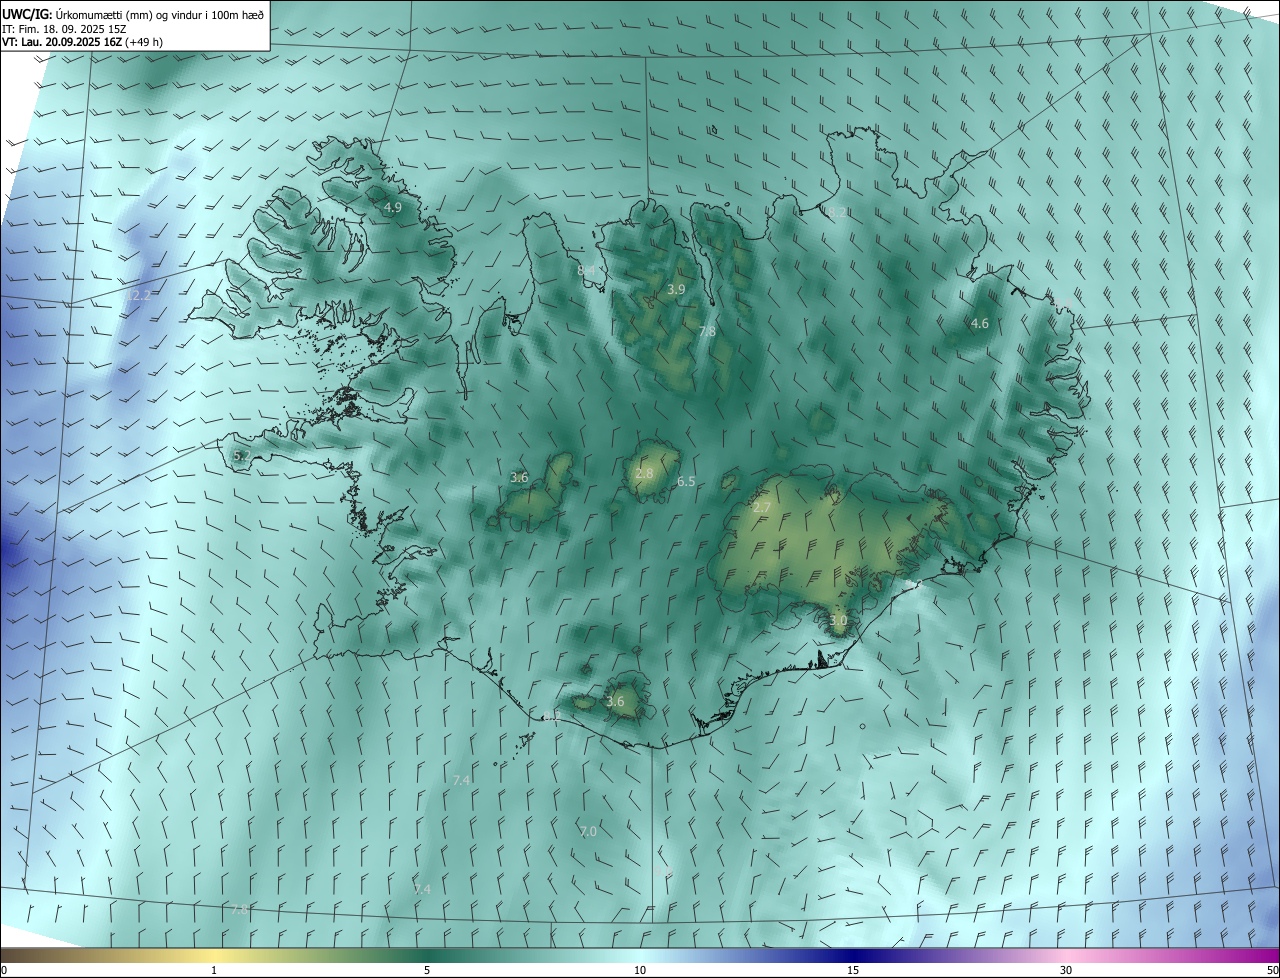Click the 3.0 value on the map
Image resolution: width=1280 pixels, height=978 pixels.
pyautogui.click(x=838, y=620)
